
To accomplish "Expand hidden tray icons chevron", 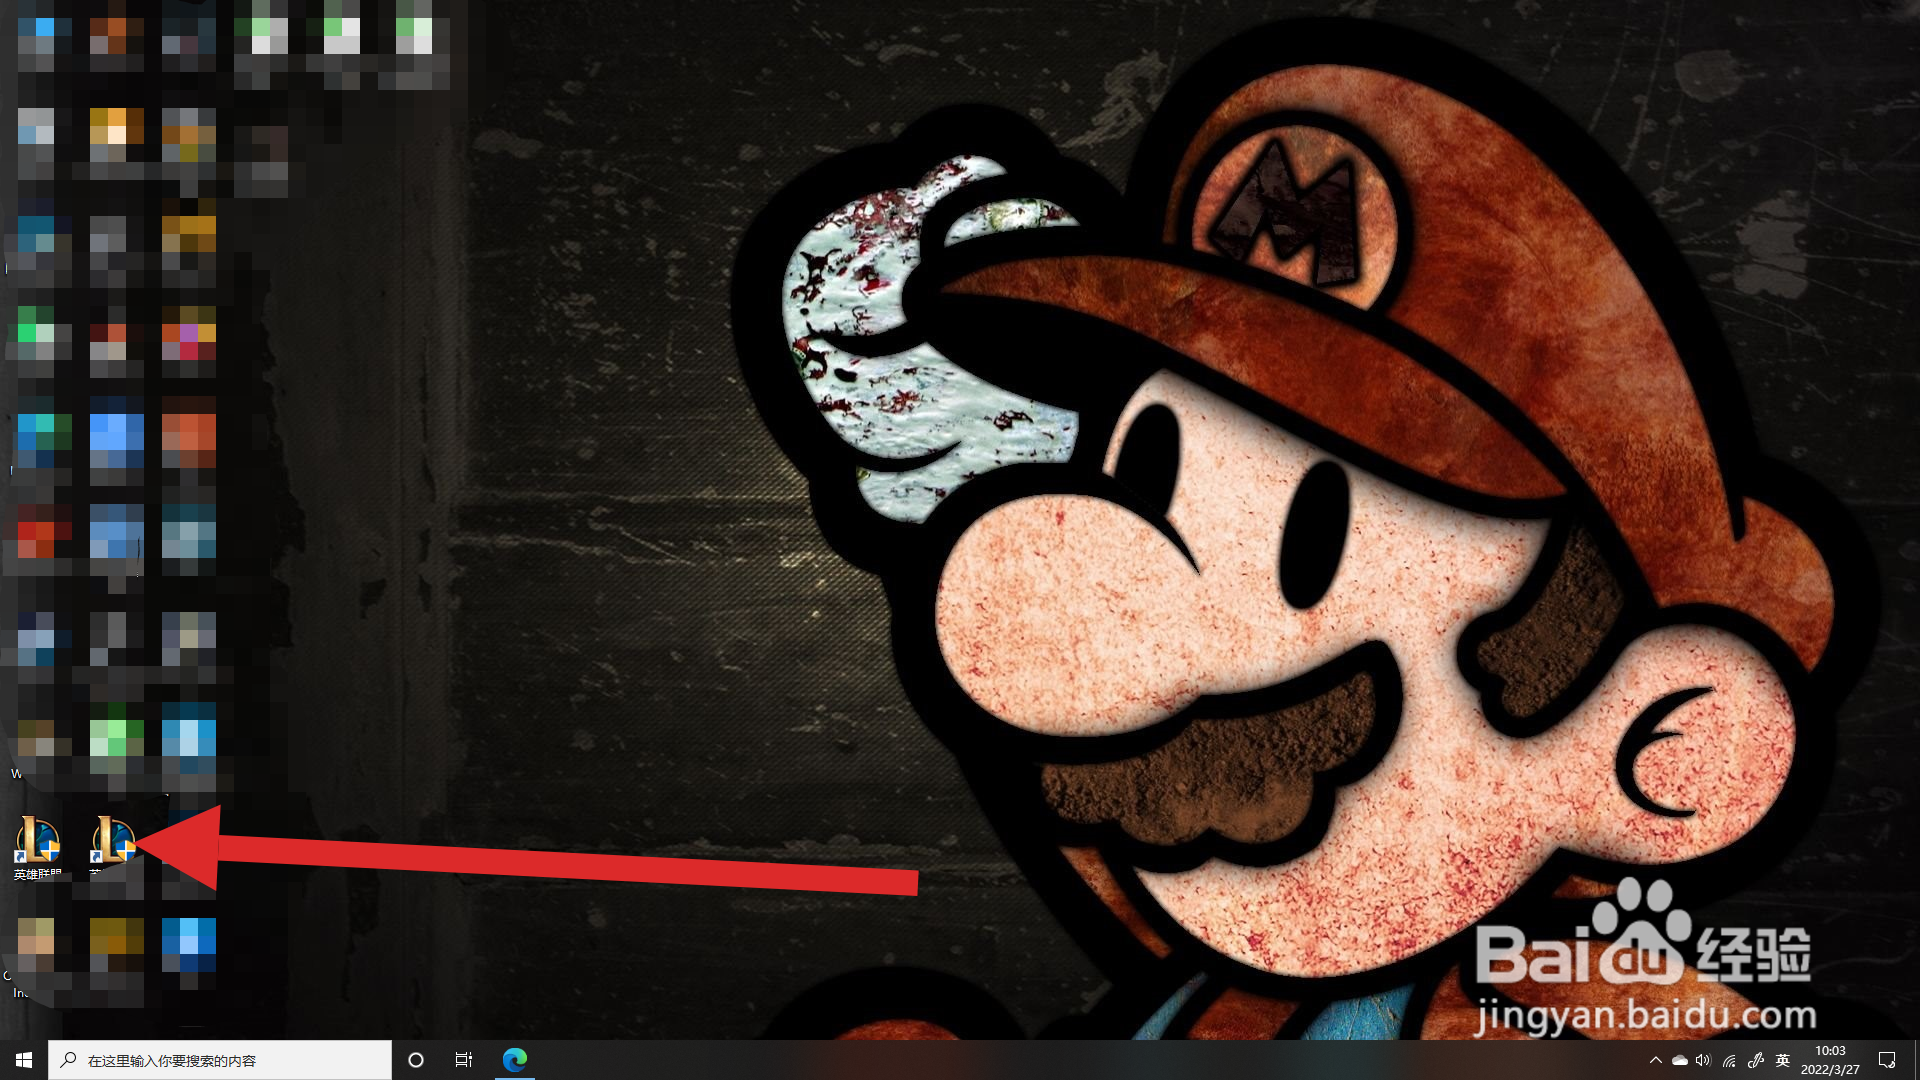I will point(1655,1060).
